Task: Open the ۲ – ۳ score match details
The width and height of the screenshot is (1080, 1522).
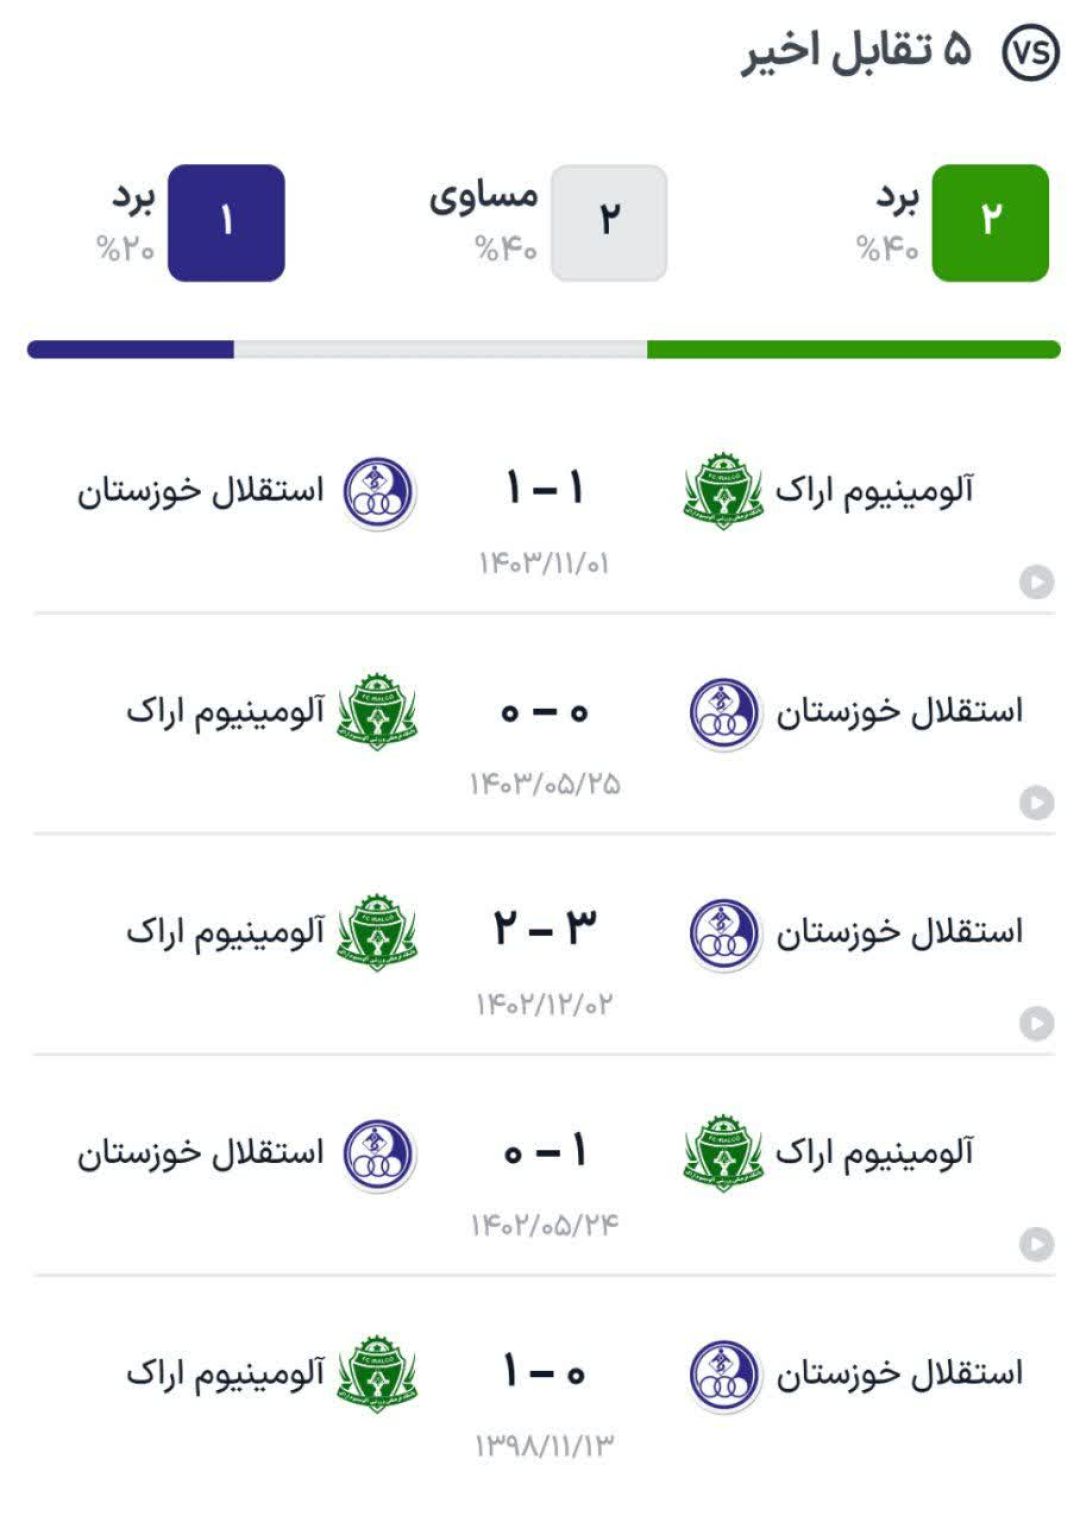Action: point(544,928)
